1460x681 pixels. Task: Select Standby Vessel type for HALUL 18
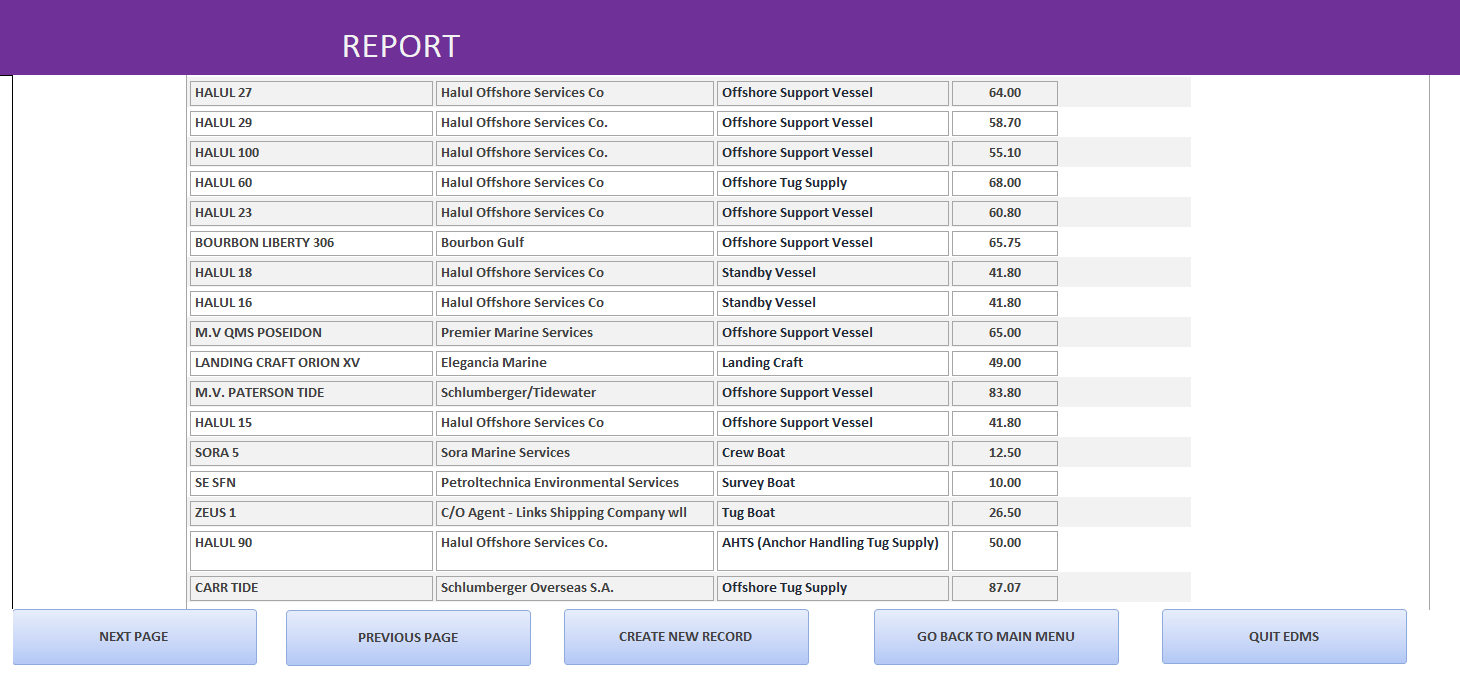(833, 273)
